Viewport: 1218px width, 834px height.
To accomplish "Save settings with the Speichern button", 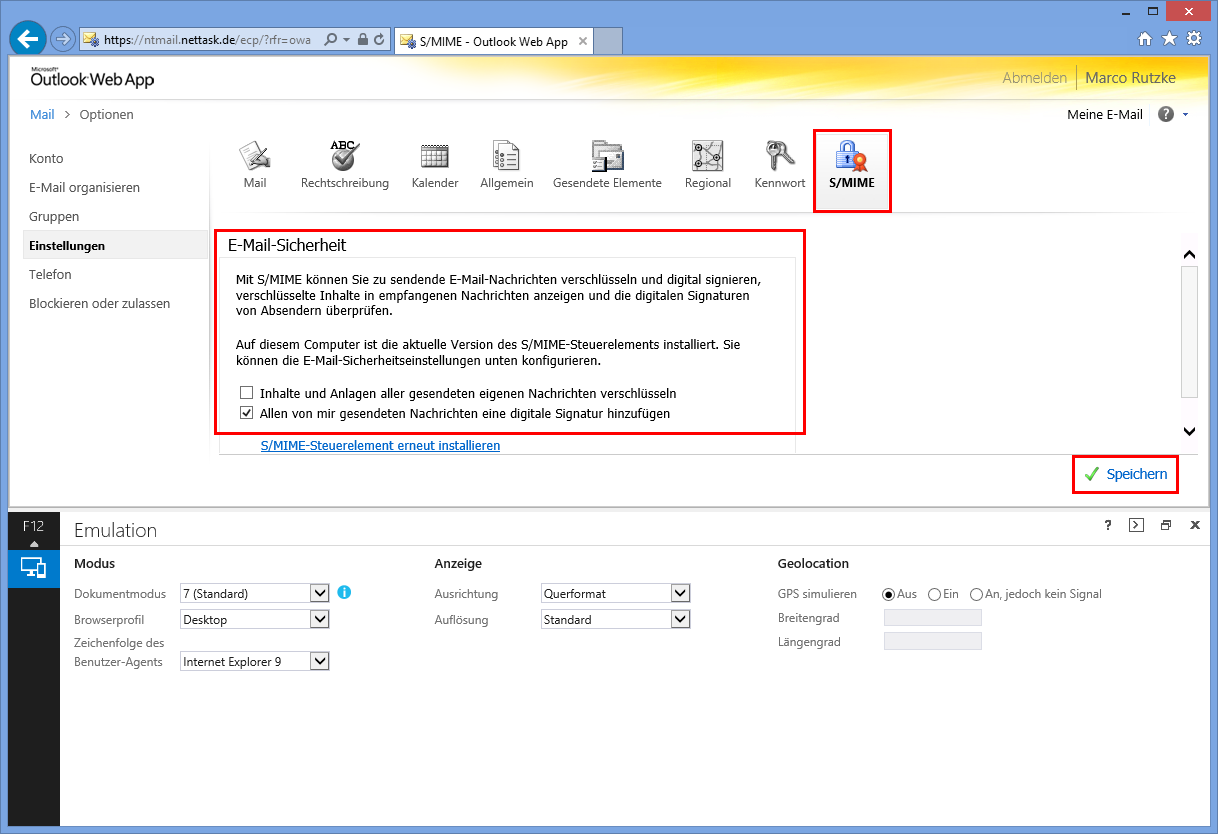I will 1125,474.
